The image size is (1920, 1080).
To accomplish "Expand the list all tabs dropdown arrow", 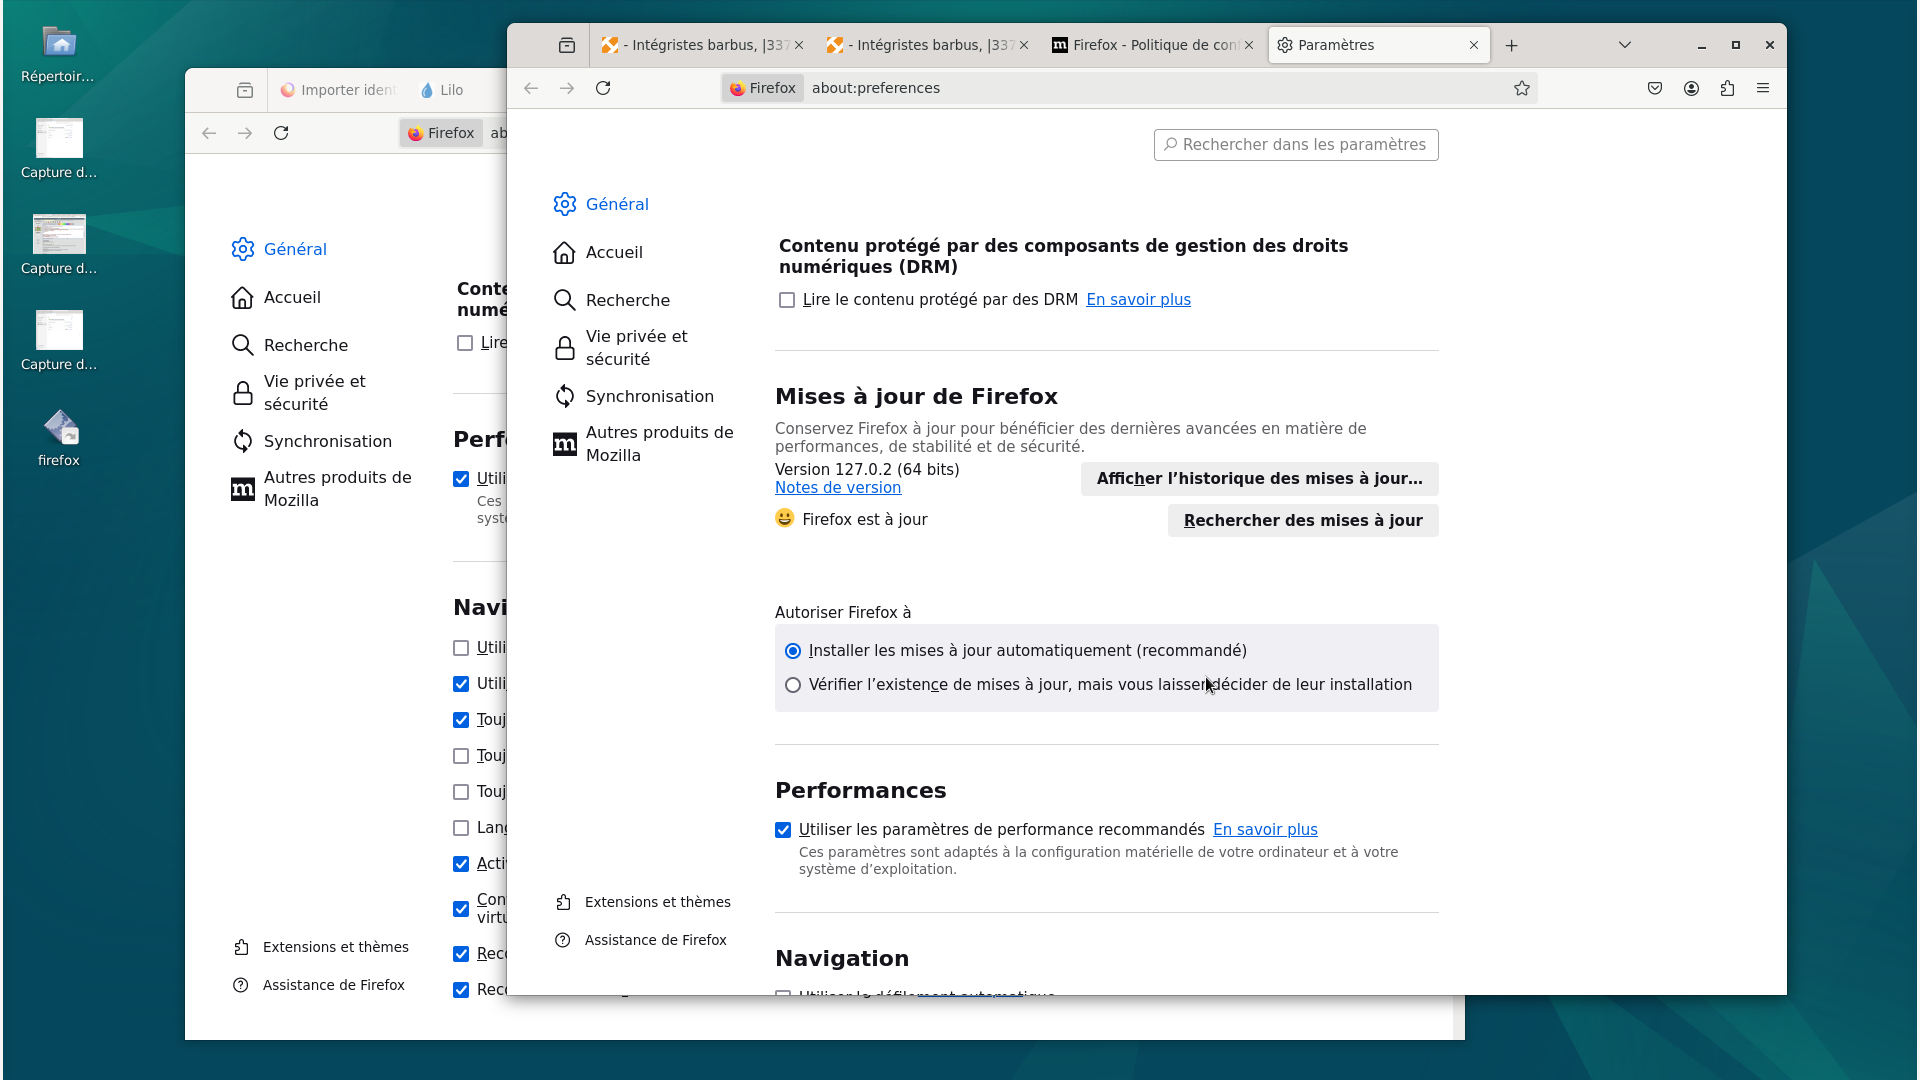I will pos(1624,45).
